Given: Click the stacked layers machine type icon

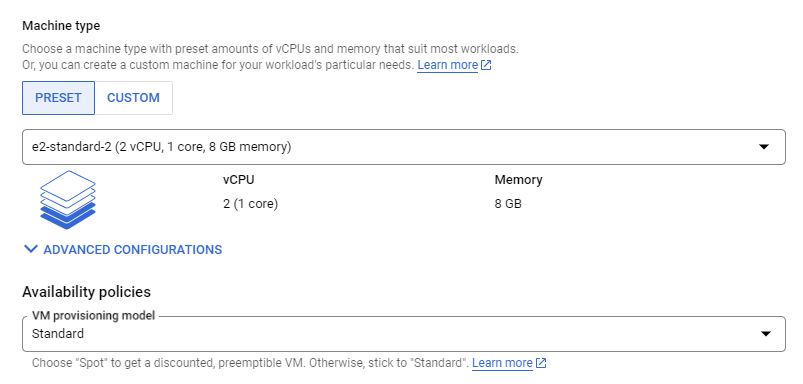Looking at the screenshot, I should 68,200.
